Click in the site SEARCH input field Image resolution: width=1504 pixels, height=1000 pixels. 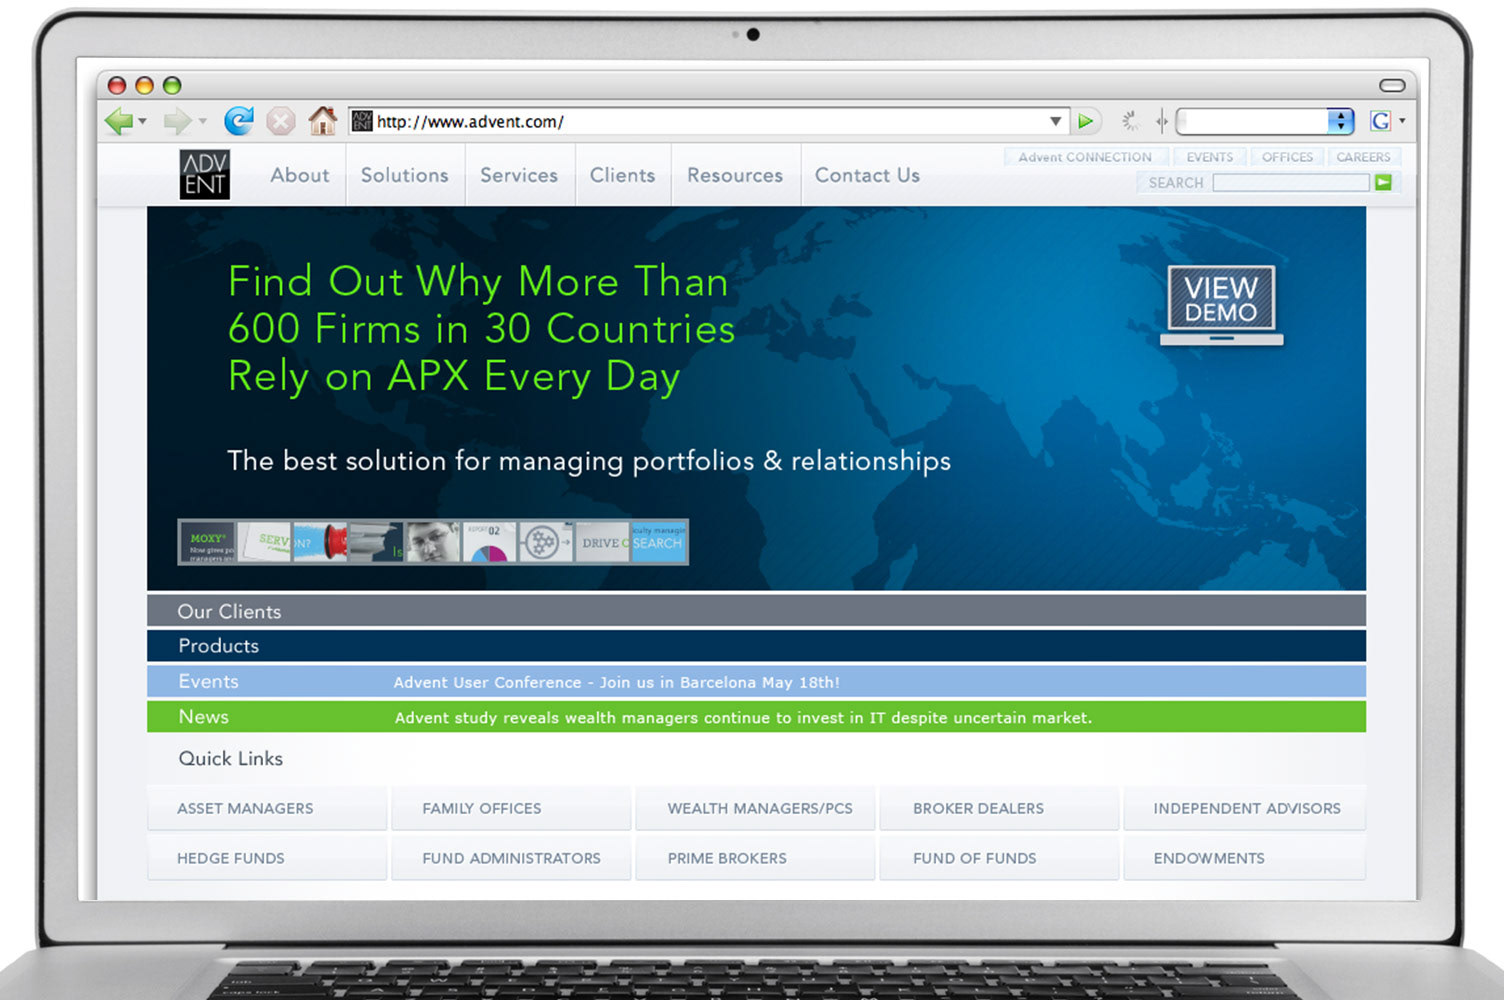pos(1291,182)
